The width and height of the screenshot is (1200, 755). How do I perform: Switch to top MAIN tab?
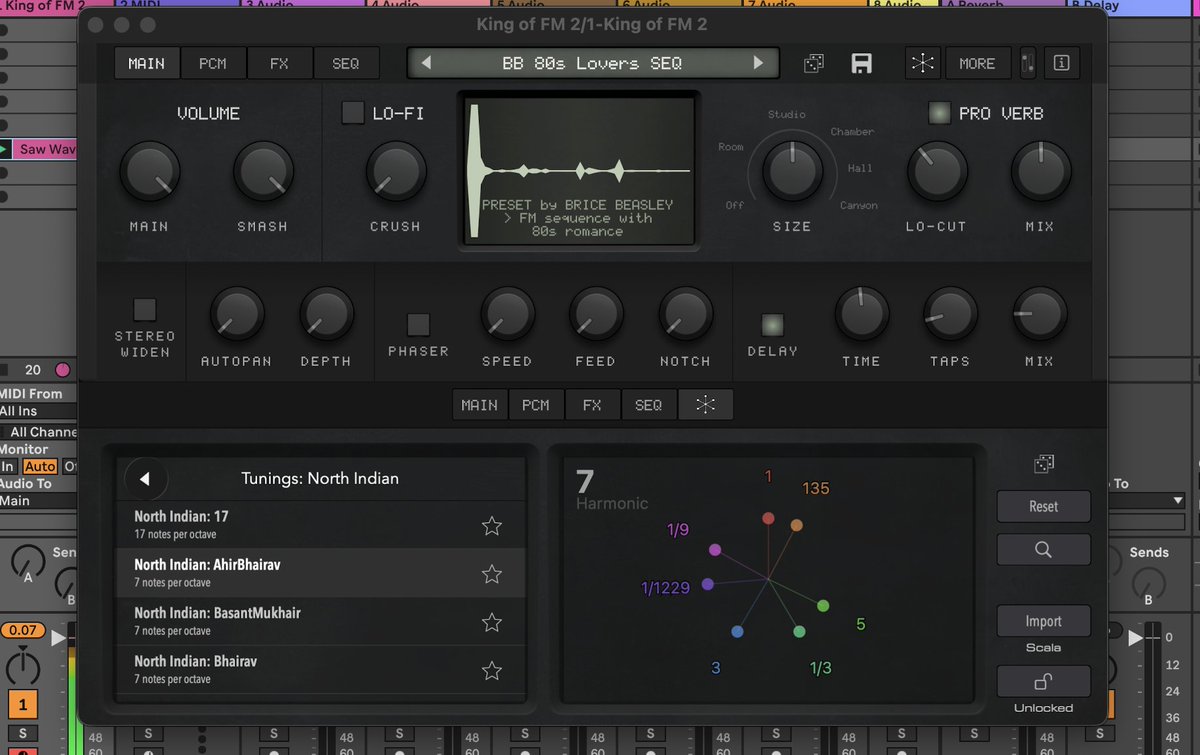point(146,63)
